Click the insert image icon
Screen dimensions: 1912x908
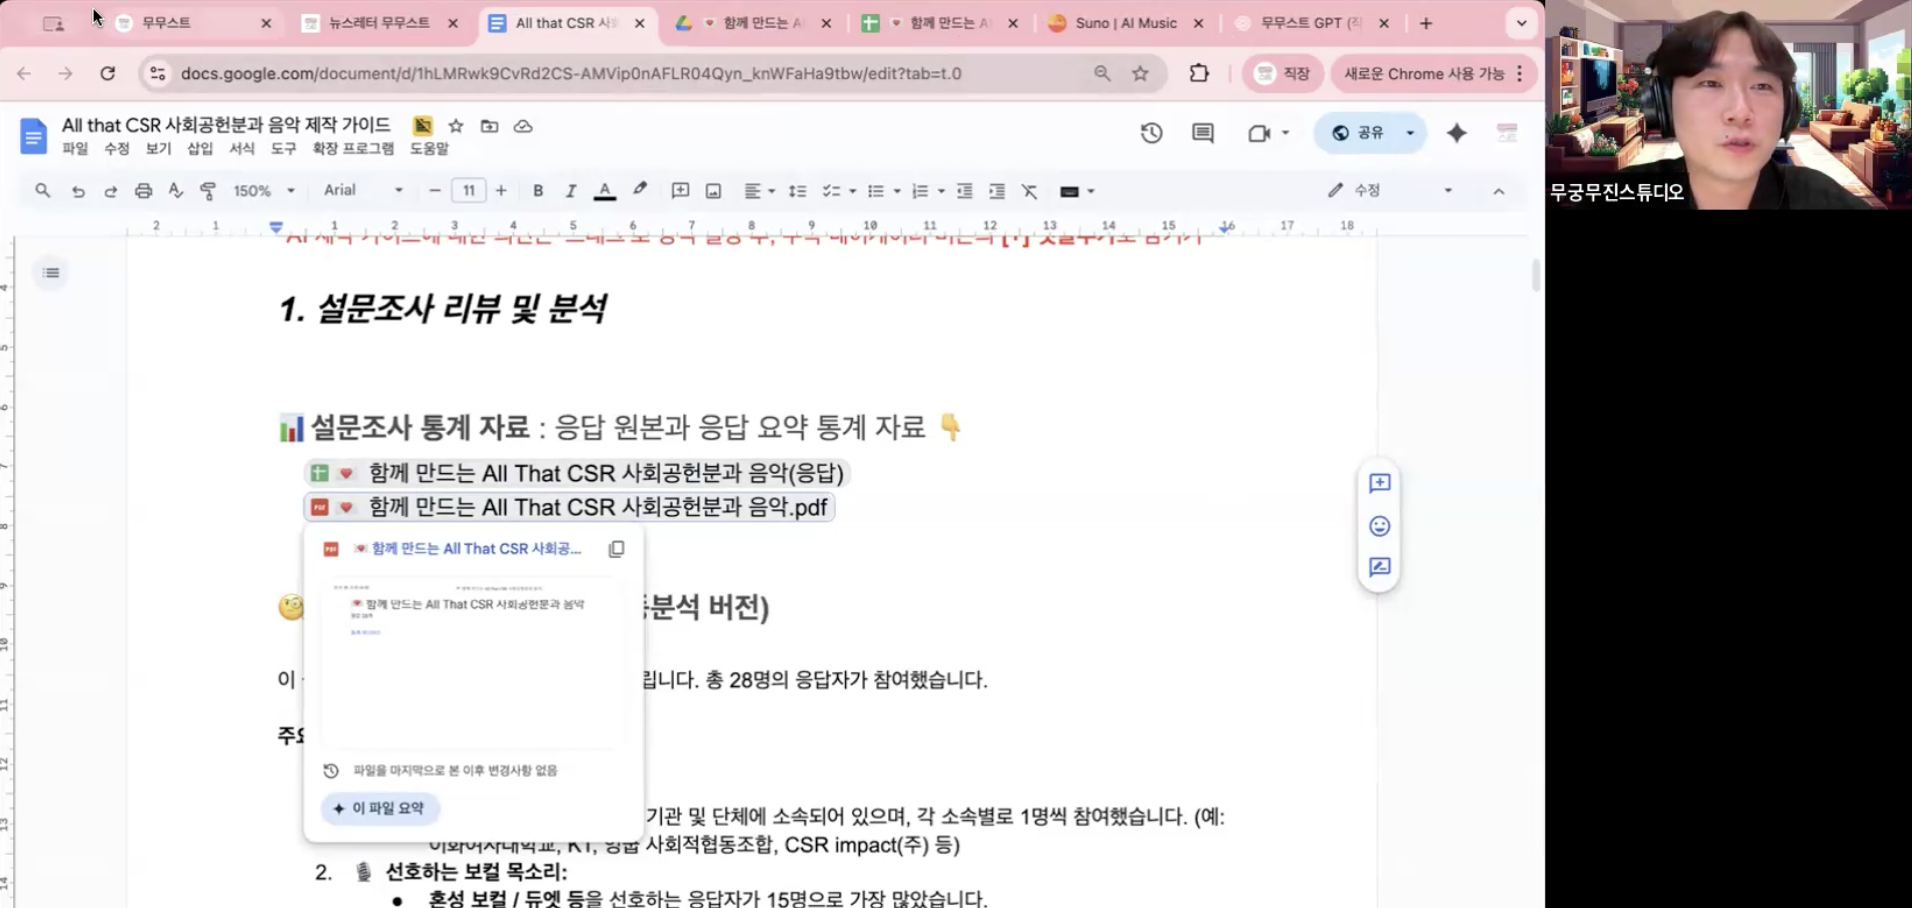(x=713, y=191)
